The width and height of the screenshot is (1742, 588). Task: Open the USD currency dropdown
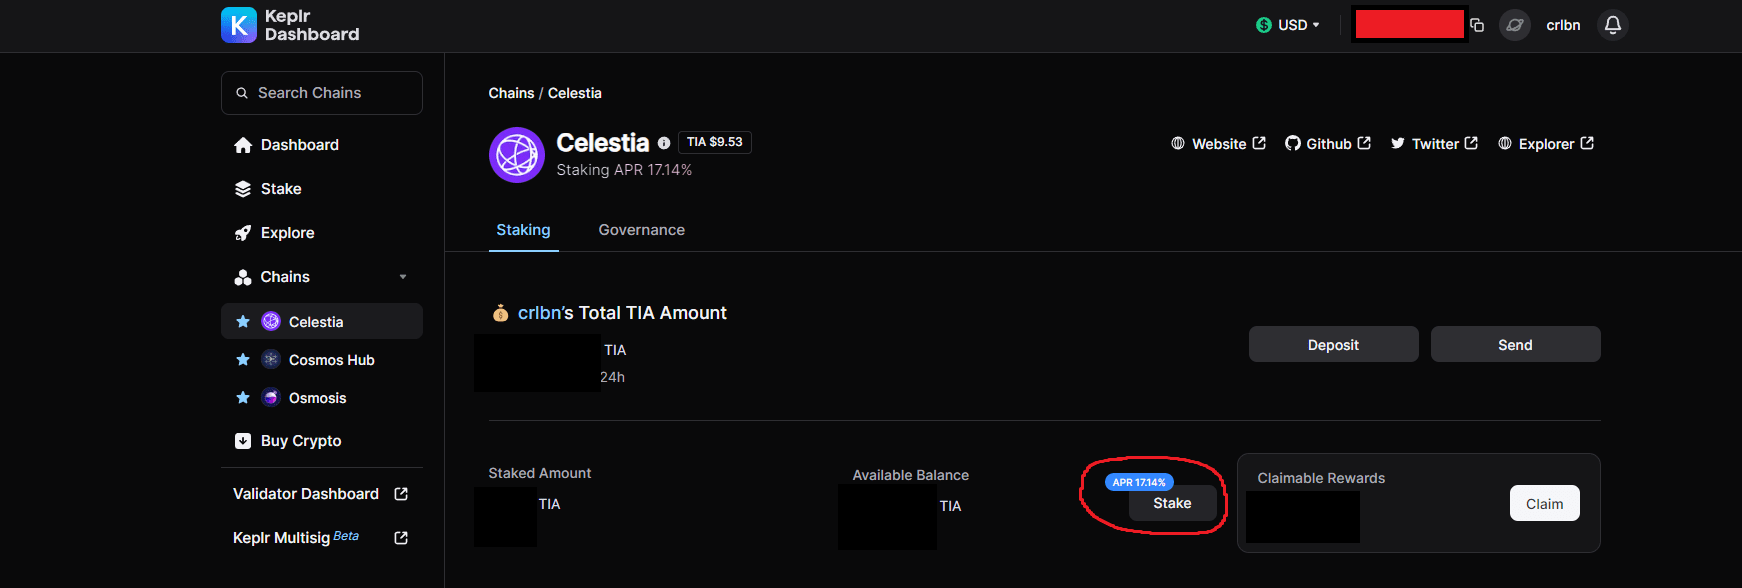(x=1288, y=25)
